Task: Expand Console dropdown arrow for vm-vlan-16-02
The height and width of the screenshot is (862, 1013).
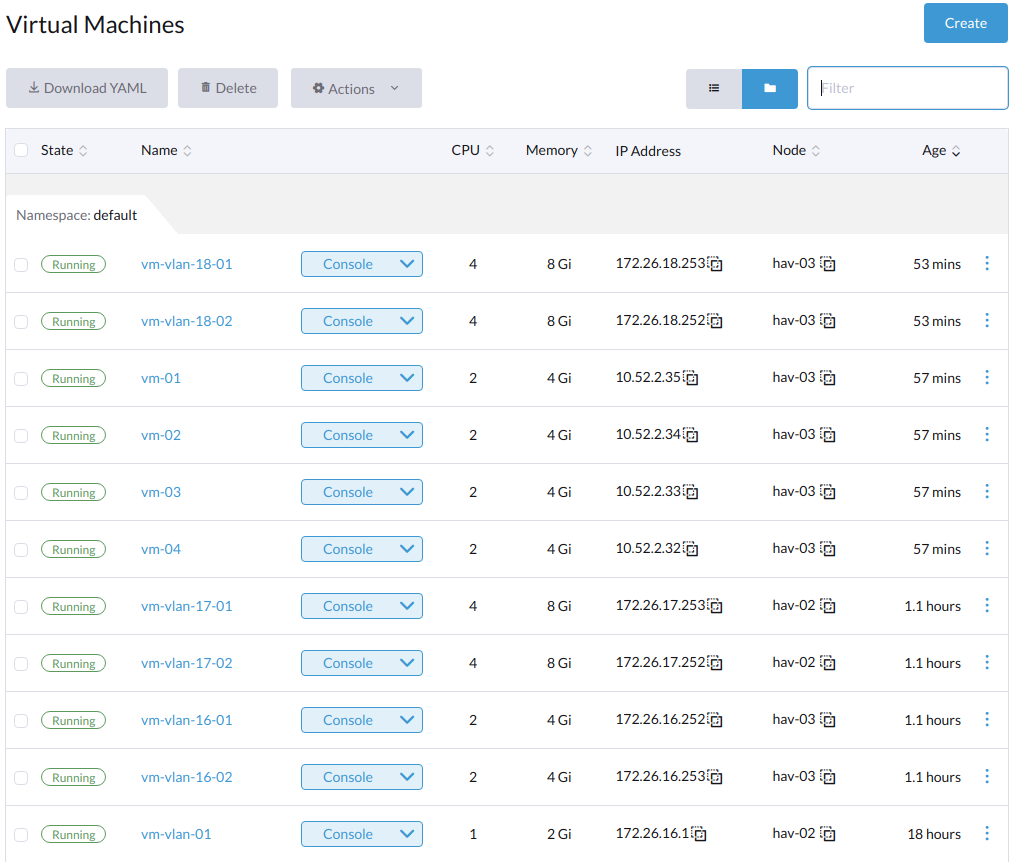Action: pos(407,777)
